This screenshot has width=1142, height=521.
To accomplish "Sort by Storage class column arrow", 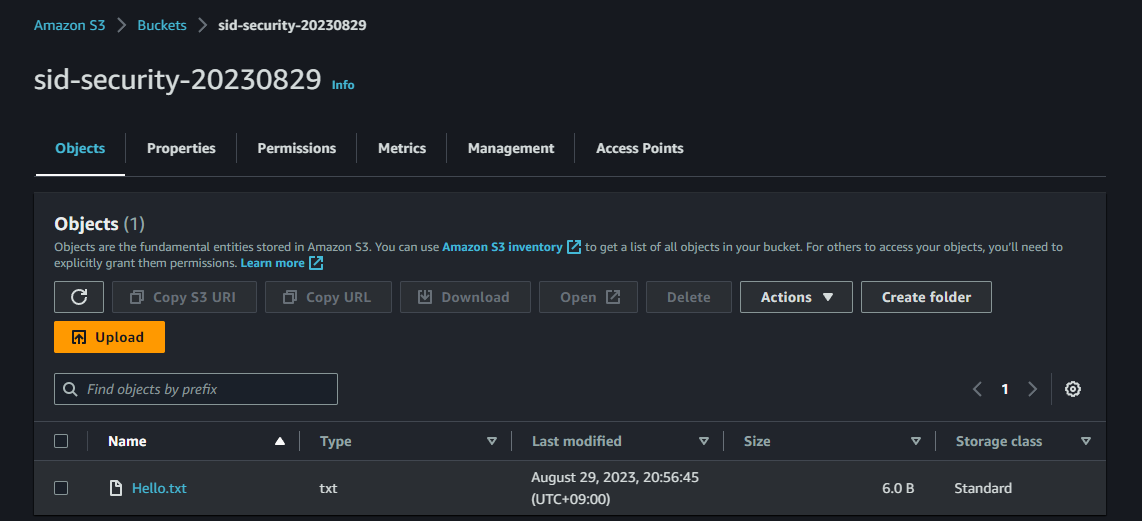I will (x=1086, y=442).
